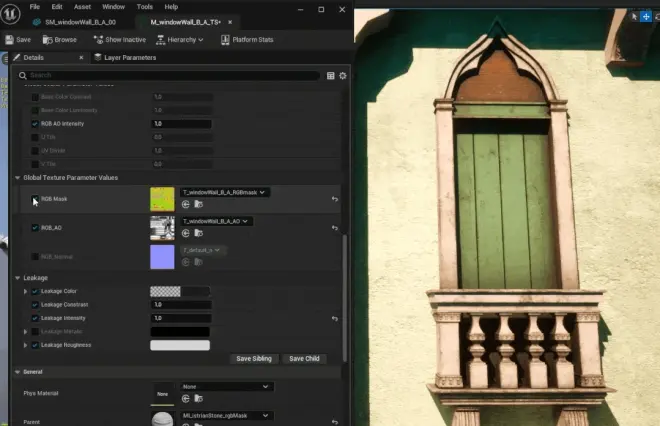
Task: Uncheck the Leakage Color checkbox
Action: 35,291
